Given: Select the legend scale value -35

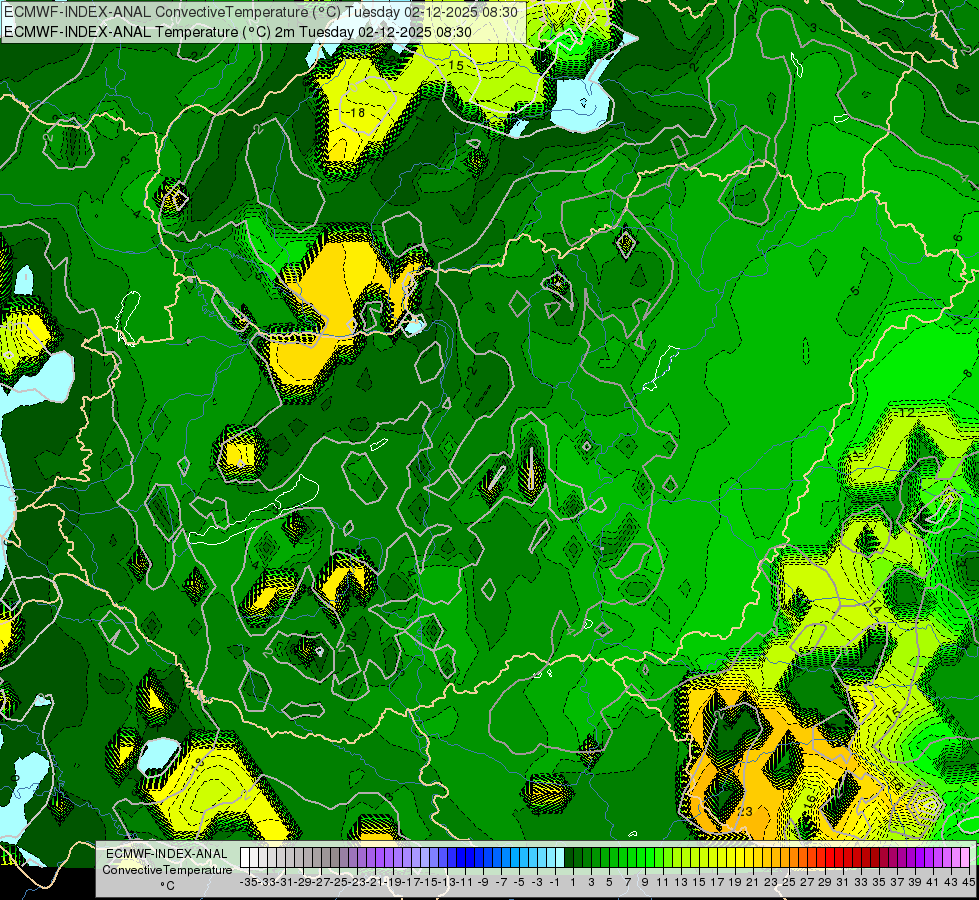Looking at the screenshot, I should coord(249,883).
